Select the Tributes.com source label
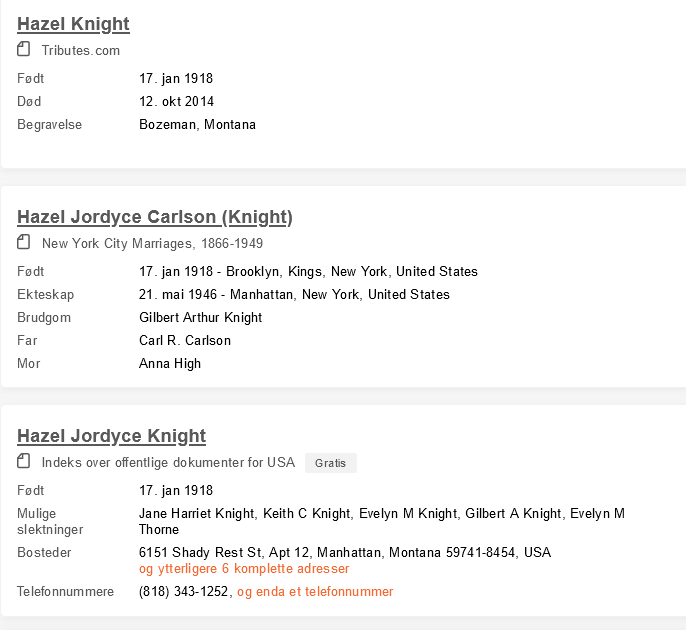This screenshot has width=686, height=630. [81, 50]
